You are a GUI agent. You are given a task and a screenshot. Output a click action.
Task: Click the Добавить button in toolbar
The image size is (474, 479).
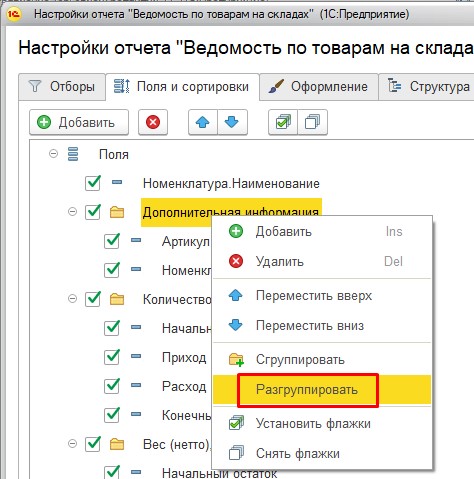79,122
